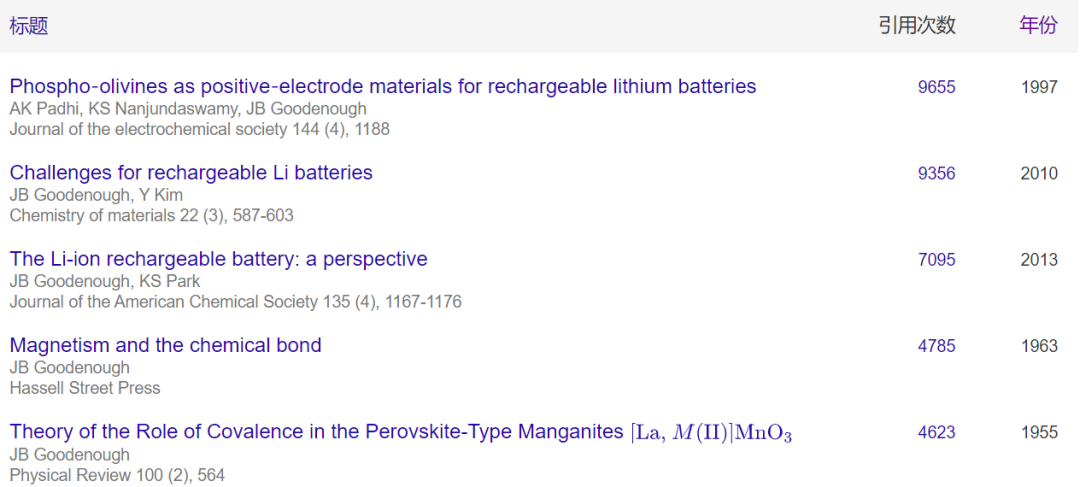This screenshot has height=487, width=1080.
Task: Click the 'Physical Review 100 (2), 564' line
Action: 117,475
